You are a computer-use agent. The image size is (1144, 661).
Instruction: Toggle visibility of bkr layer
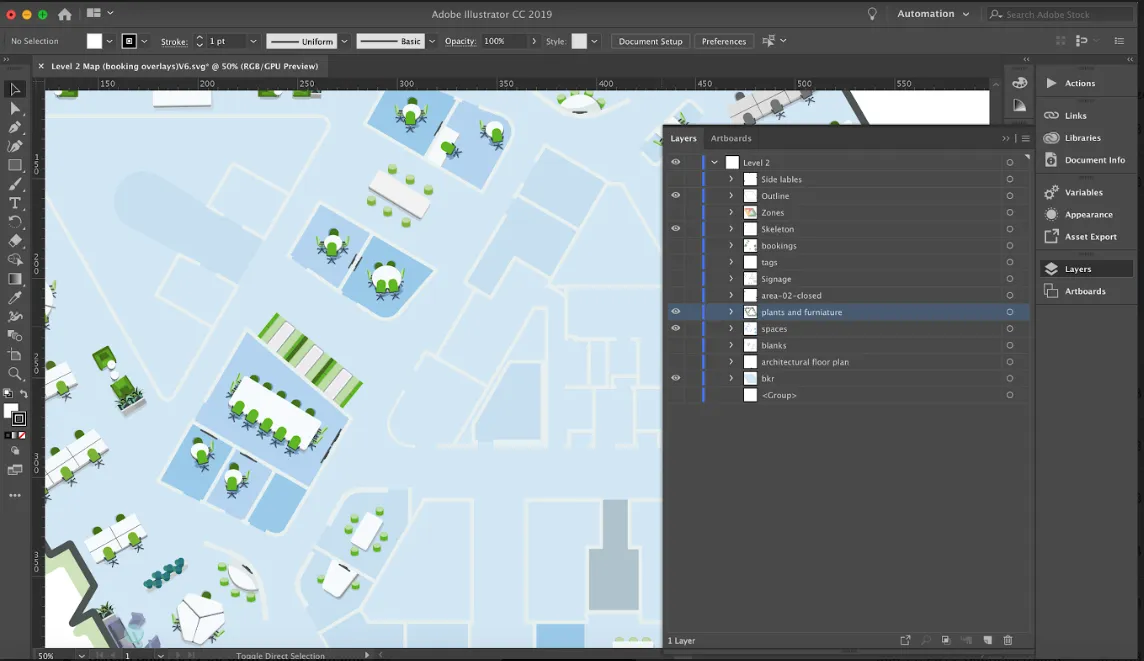[676, 378]
